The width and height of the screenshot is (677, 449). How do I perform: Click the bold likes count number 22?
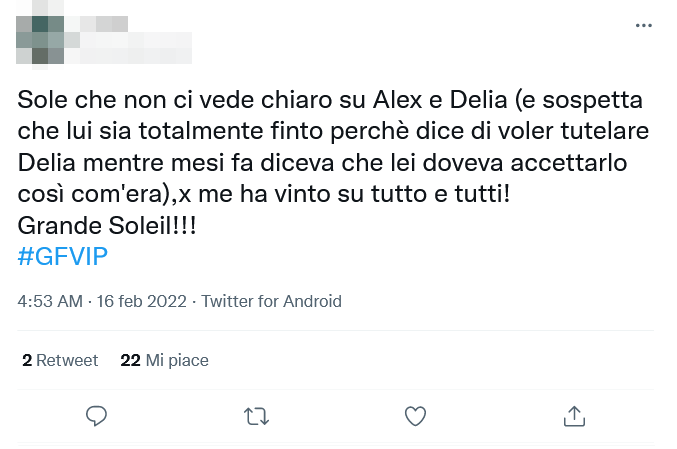(130, 360)
